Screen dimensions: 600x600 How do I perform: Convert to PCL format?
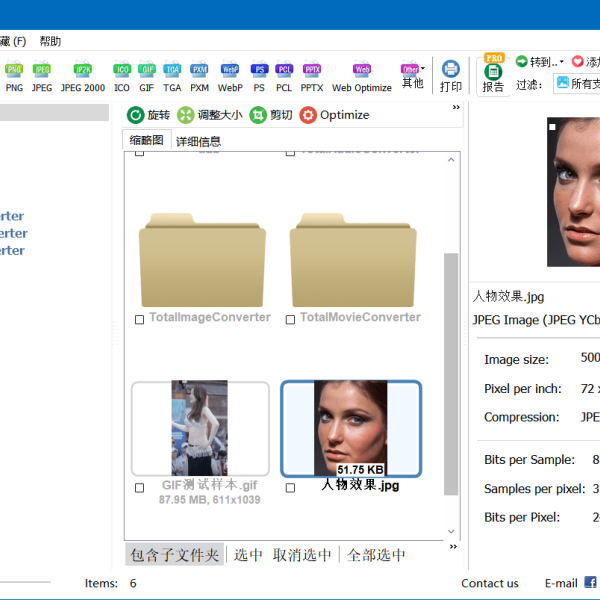pyautogui.click(x=284, y=76)
